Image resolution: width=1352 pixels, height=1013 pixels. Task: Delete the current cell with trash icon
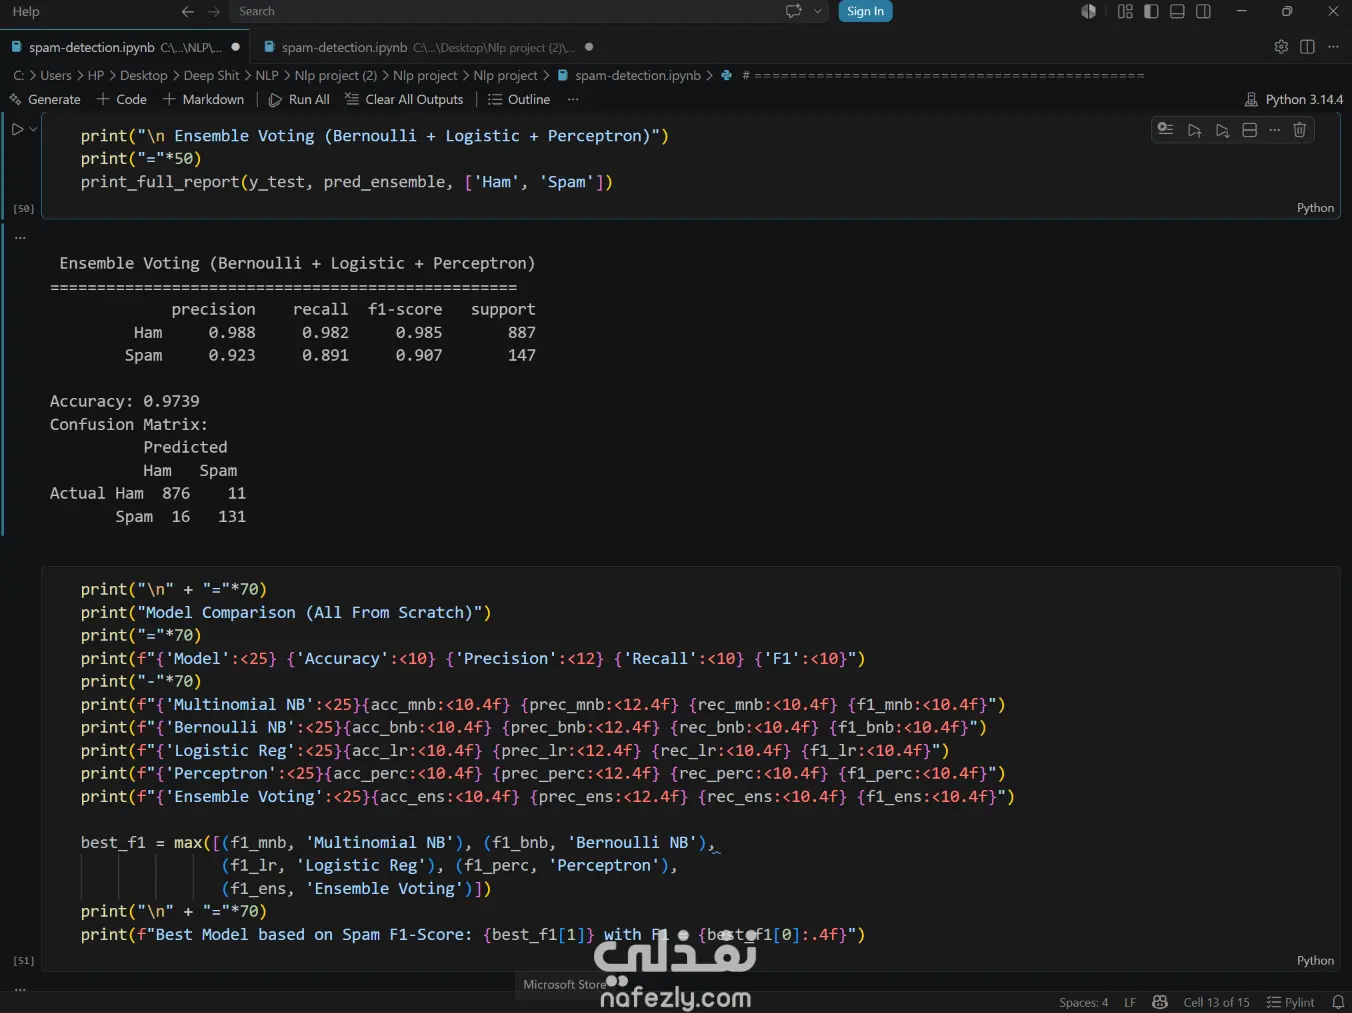click(x=1300, y=130)
